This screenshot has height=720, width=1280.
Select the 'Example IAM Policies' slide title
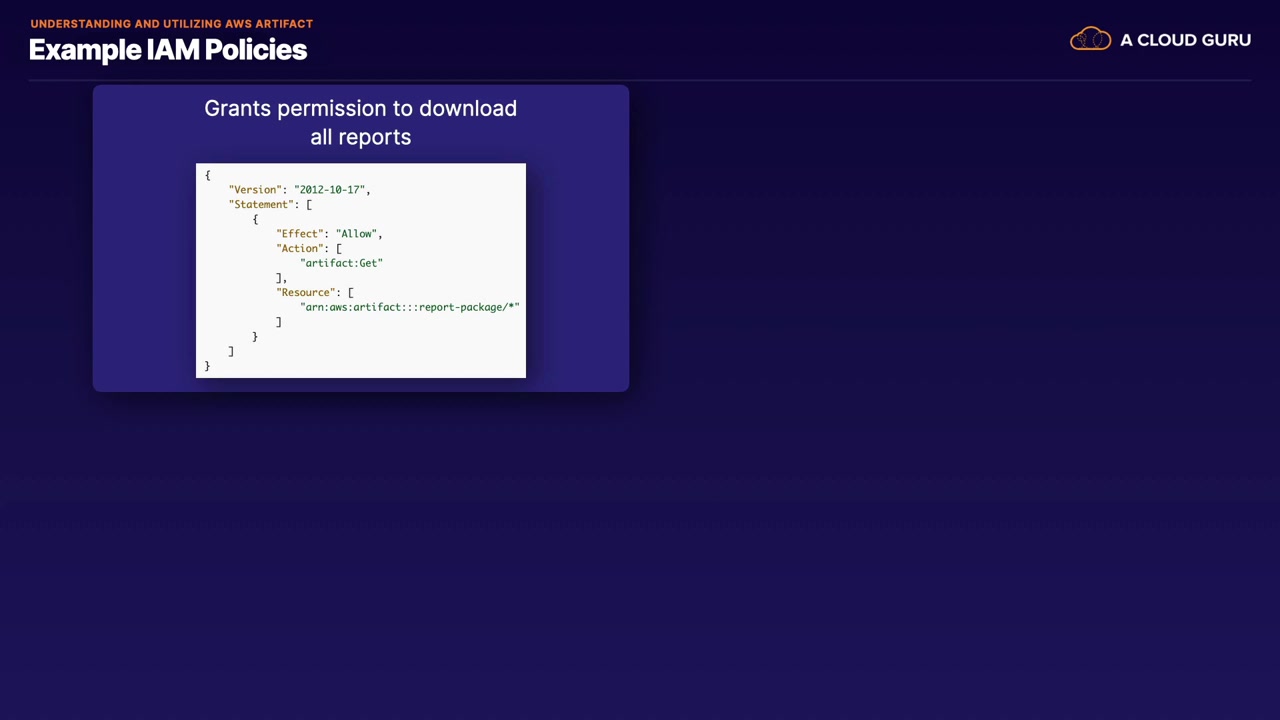(168, 50)
